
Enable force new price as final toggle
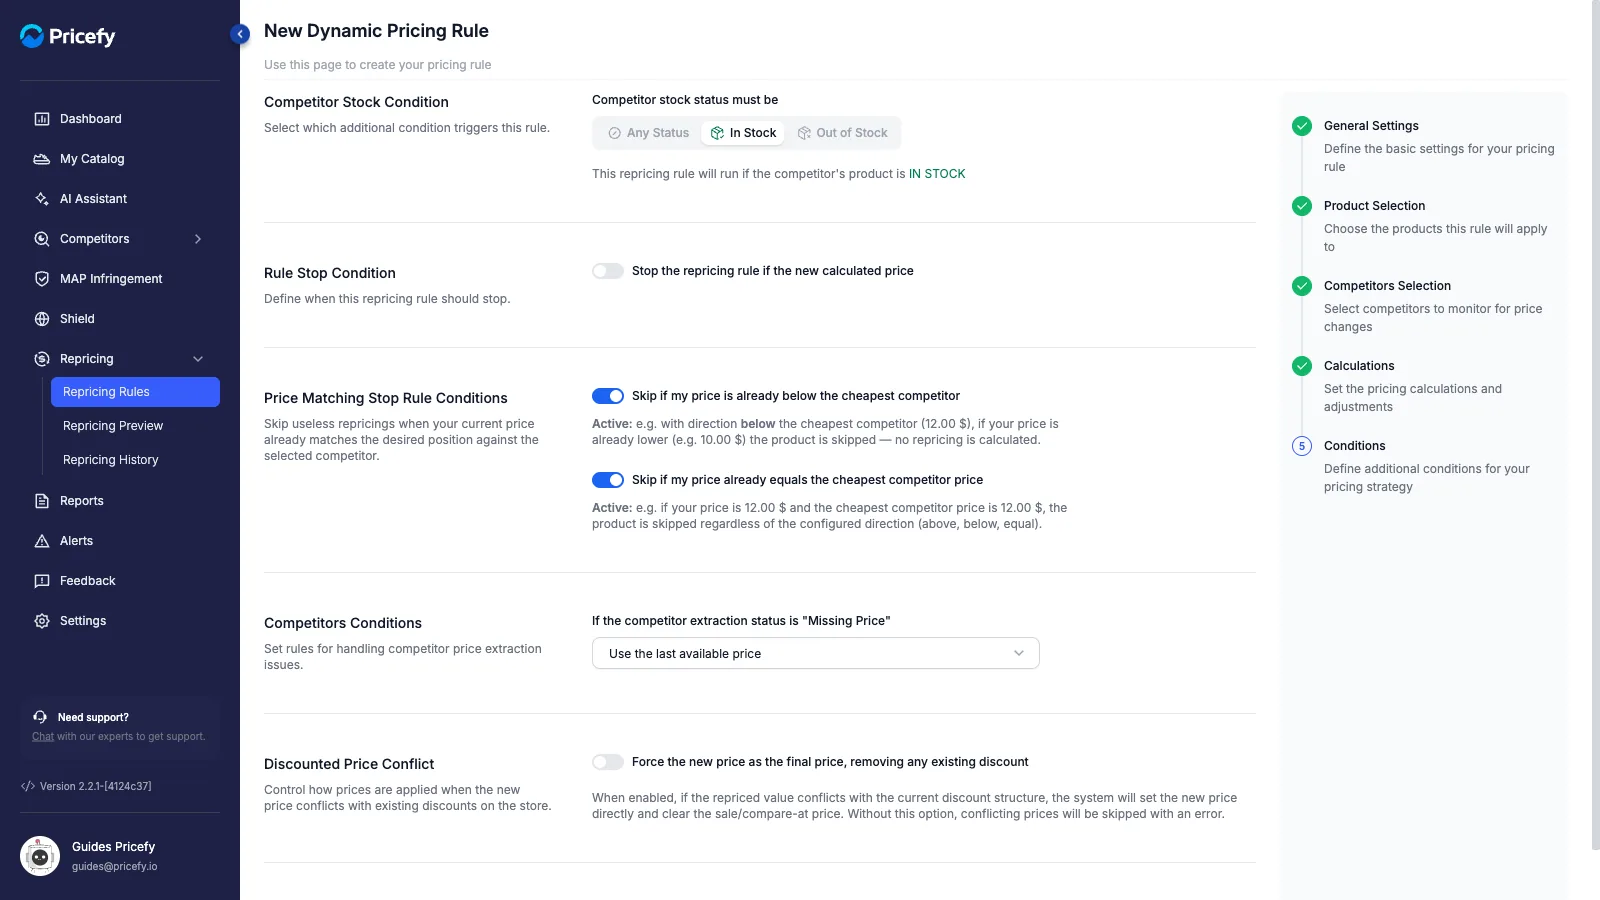click(x=608, y=762)
